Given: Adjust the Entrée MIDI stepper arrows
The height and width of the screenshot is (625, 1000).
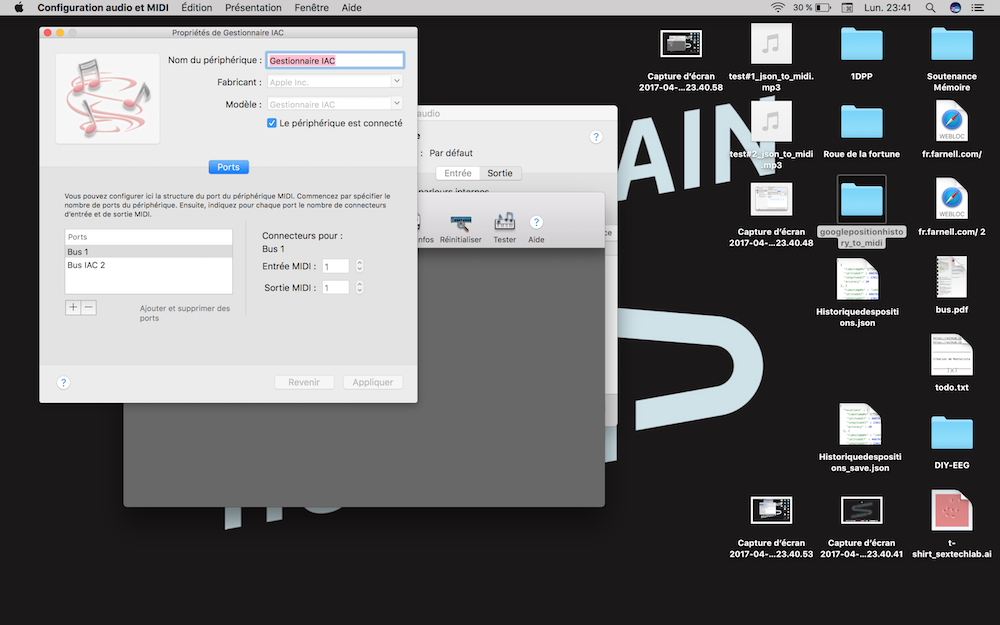Looking at the screenshot, I should [x=359, y=266].
